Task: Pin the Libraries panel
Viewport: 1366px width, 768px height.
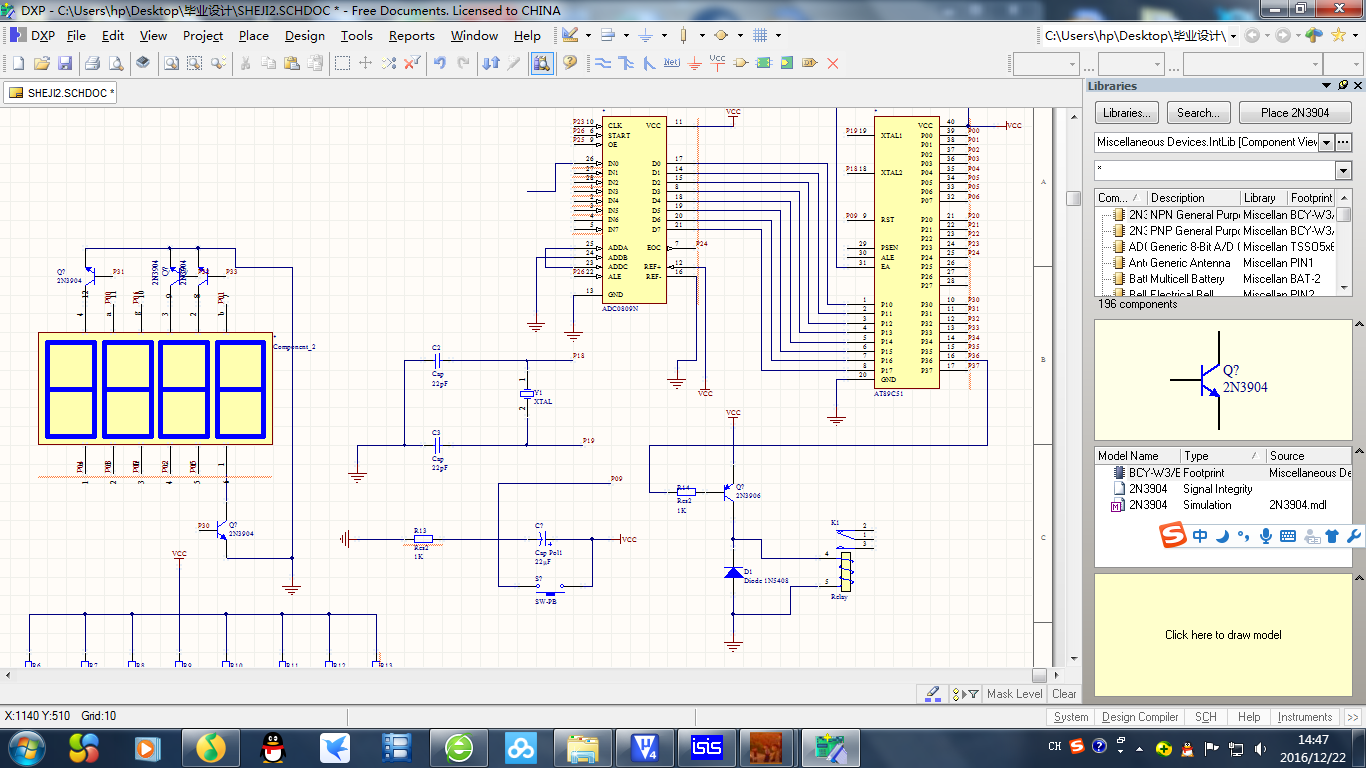Action: 1343,86
